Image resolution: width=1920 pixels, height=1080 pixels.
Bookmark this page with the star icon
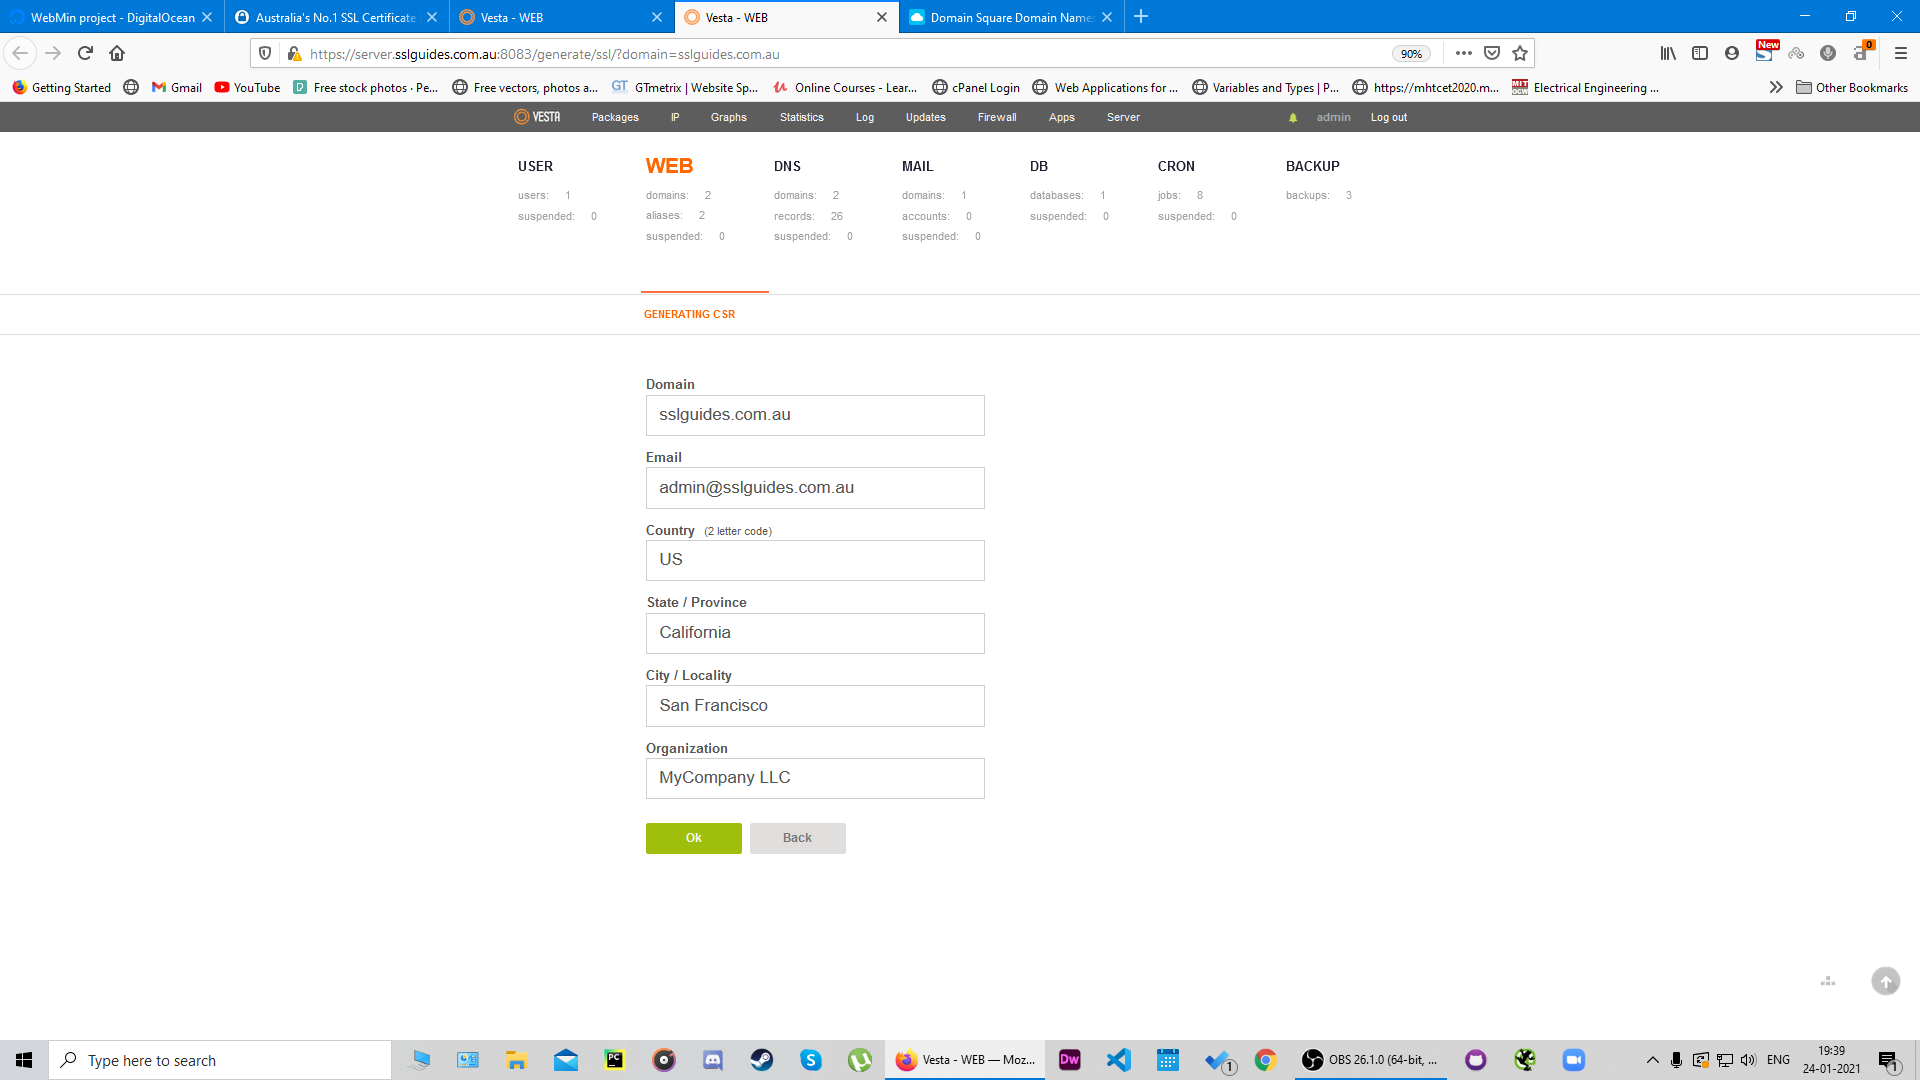click(x=1519, y=53)
